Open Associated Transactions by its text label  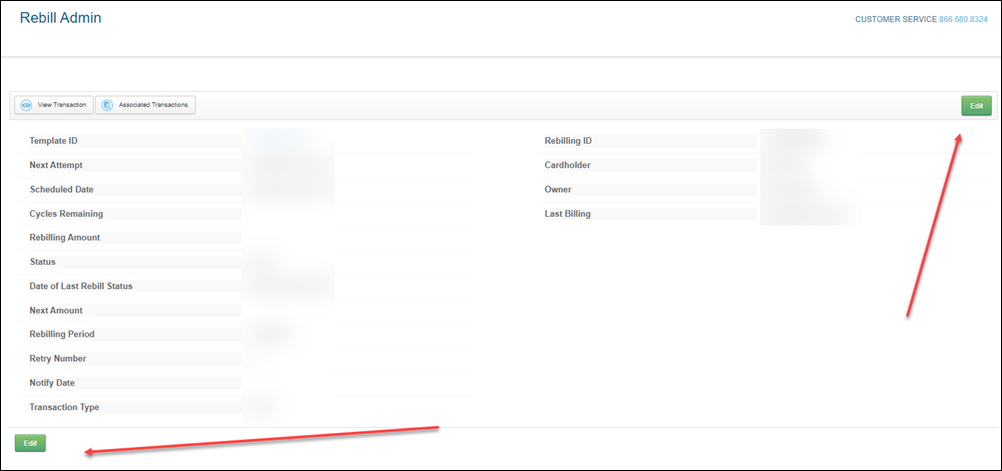pos(153,105)
